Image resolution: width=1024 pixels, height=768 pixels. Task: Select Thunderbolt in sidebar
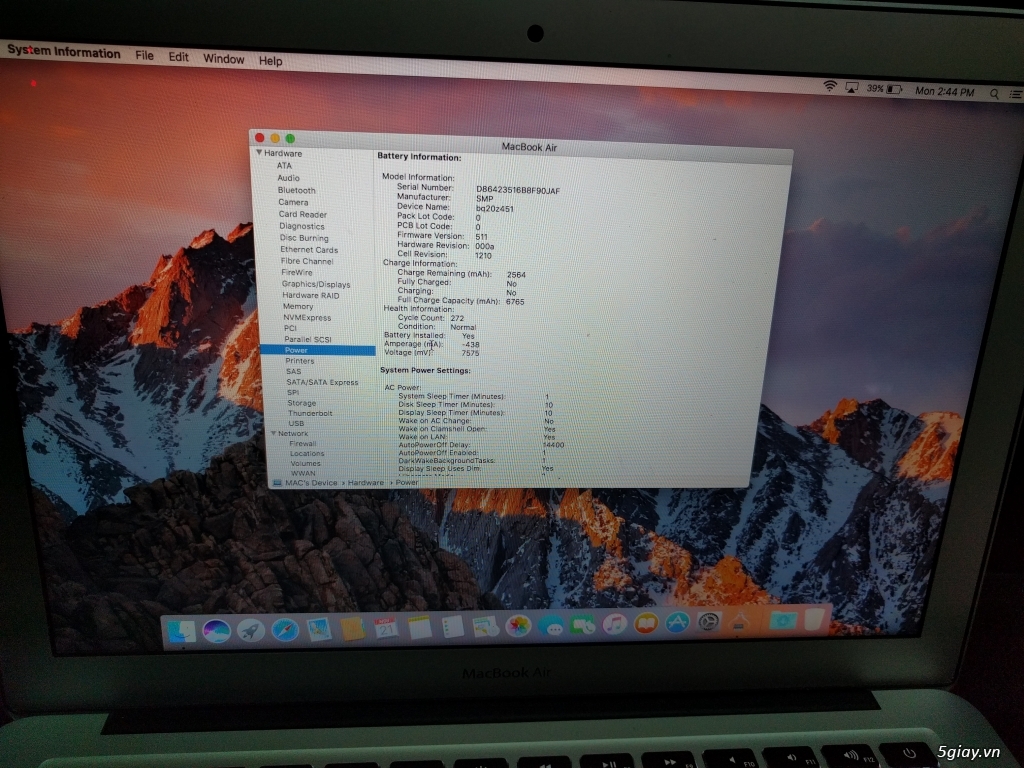310,413
